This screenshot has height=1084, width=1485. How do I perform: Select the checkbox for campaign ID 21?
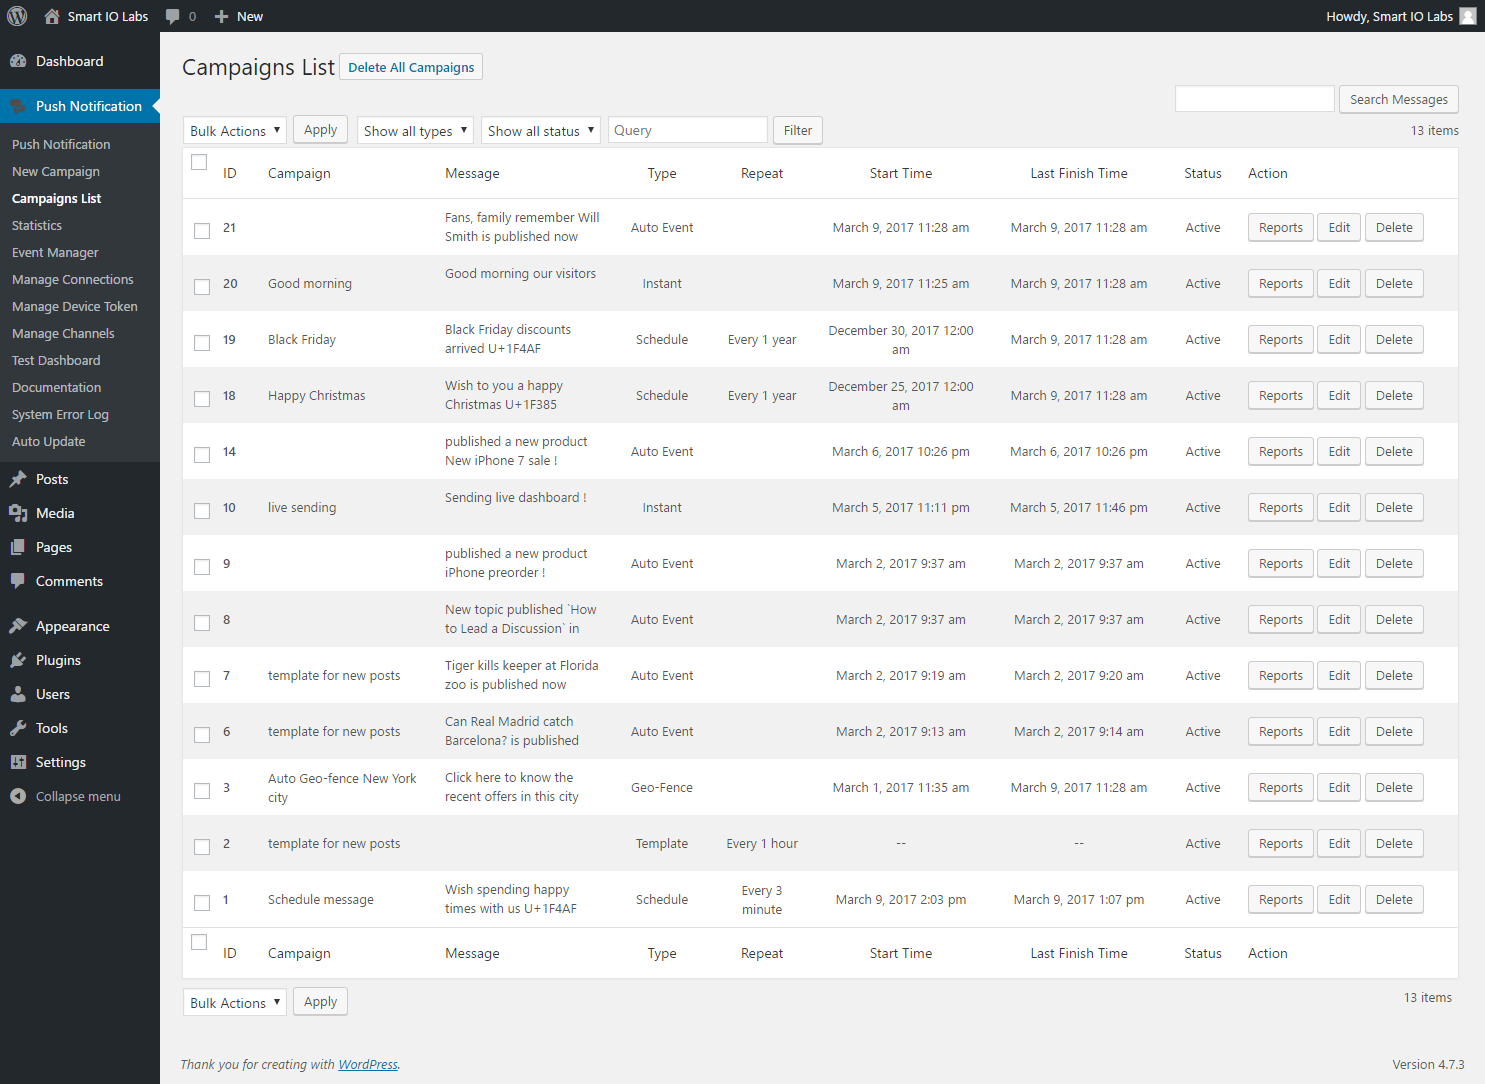coord(202,230)
